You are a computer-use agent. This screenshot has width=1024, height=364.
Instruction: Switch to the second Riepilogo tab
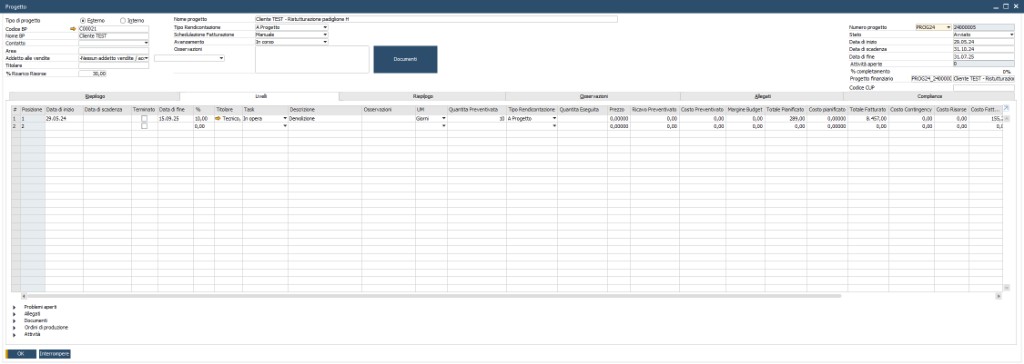[x=423, y=96]
